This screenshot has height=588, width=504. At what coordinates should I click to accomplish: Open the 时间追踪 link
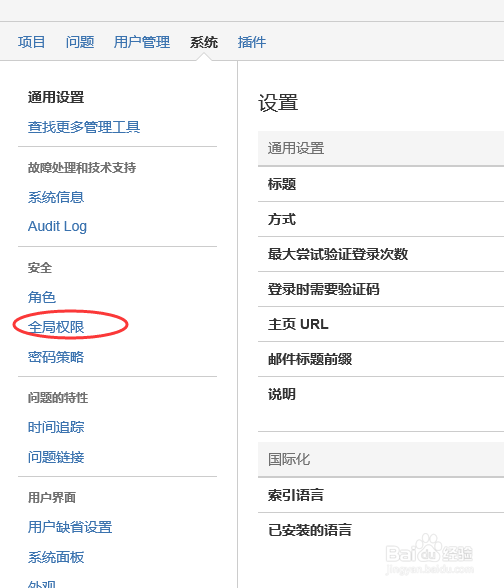pos(56,427)
